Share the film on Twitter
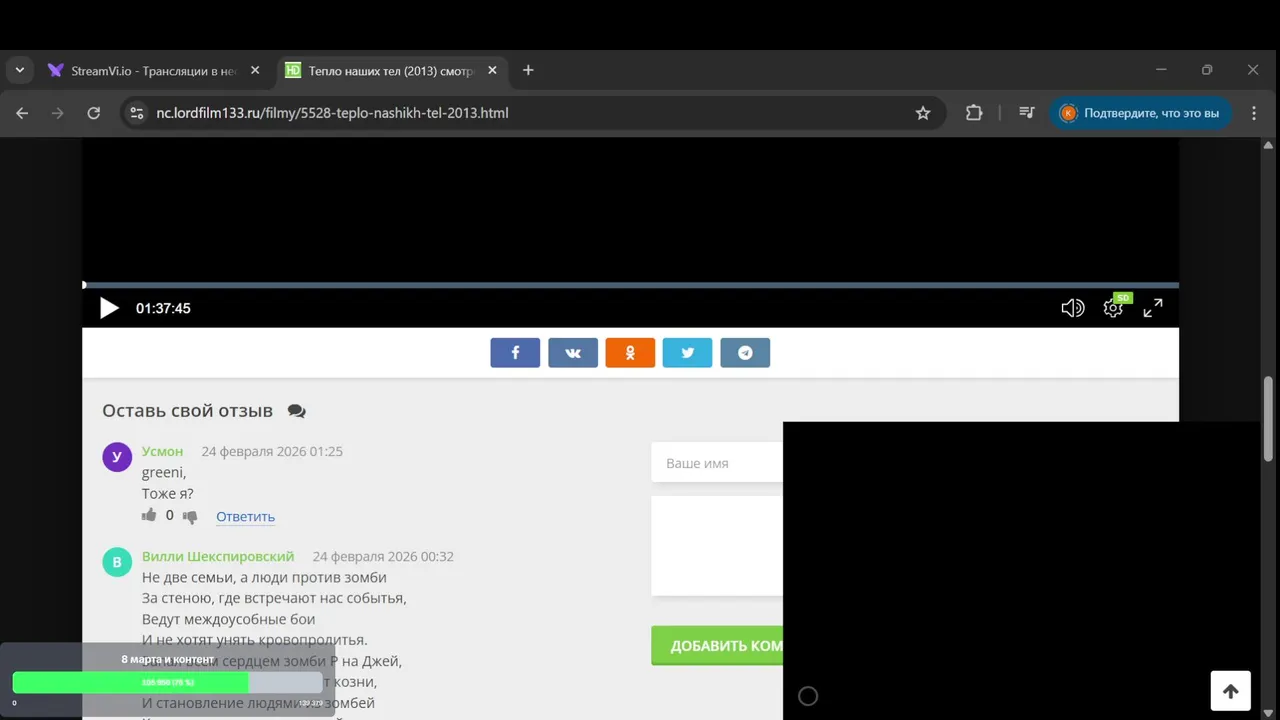Viewport: 1280px width, 720px height. click(x=688, y=353)
